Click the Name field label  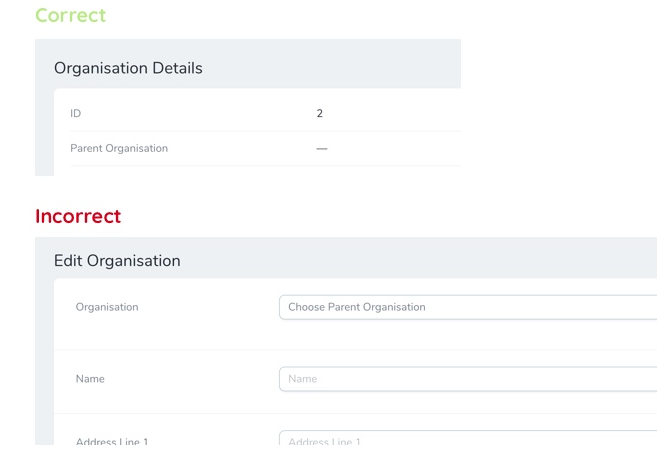(x=90, y=379)
